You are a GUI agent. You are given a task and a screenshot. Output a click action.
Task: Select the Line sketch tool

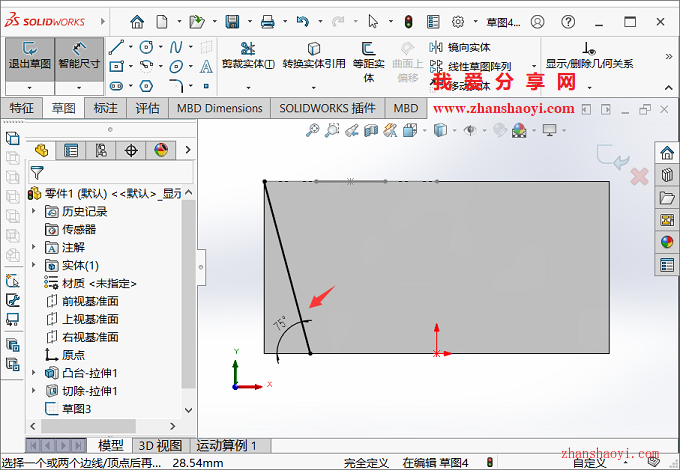[x=116, y=47]
